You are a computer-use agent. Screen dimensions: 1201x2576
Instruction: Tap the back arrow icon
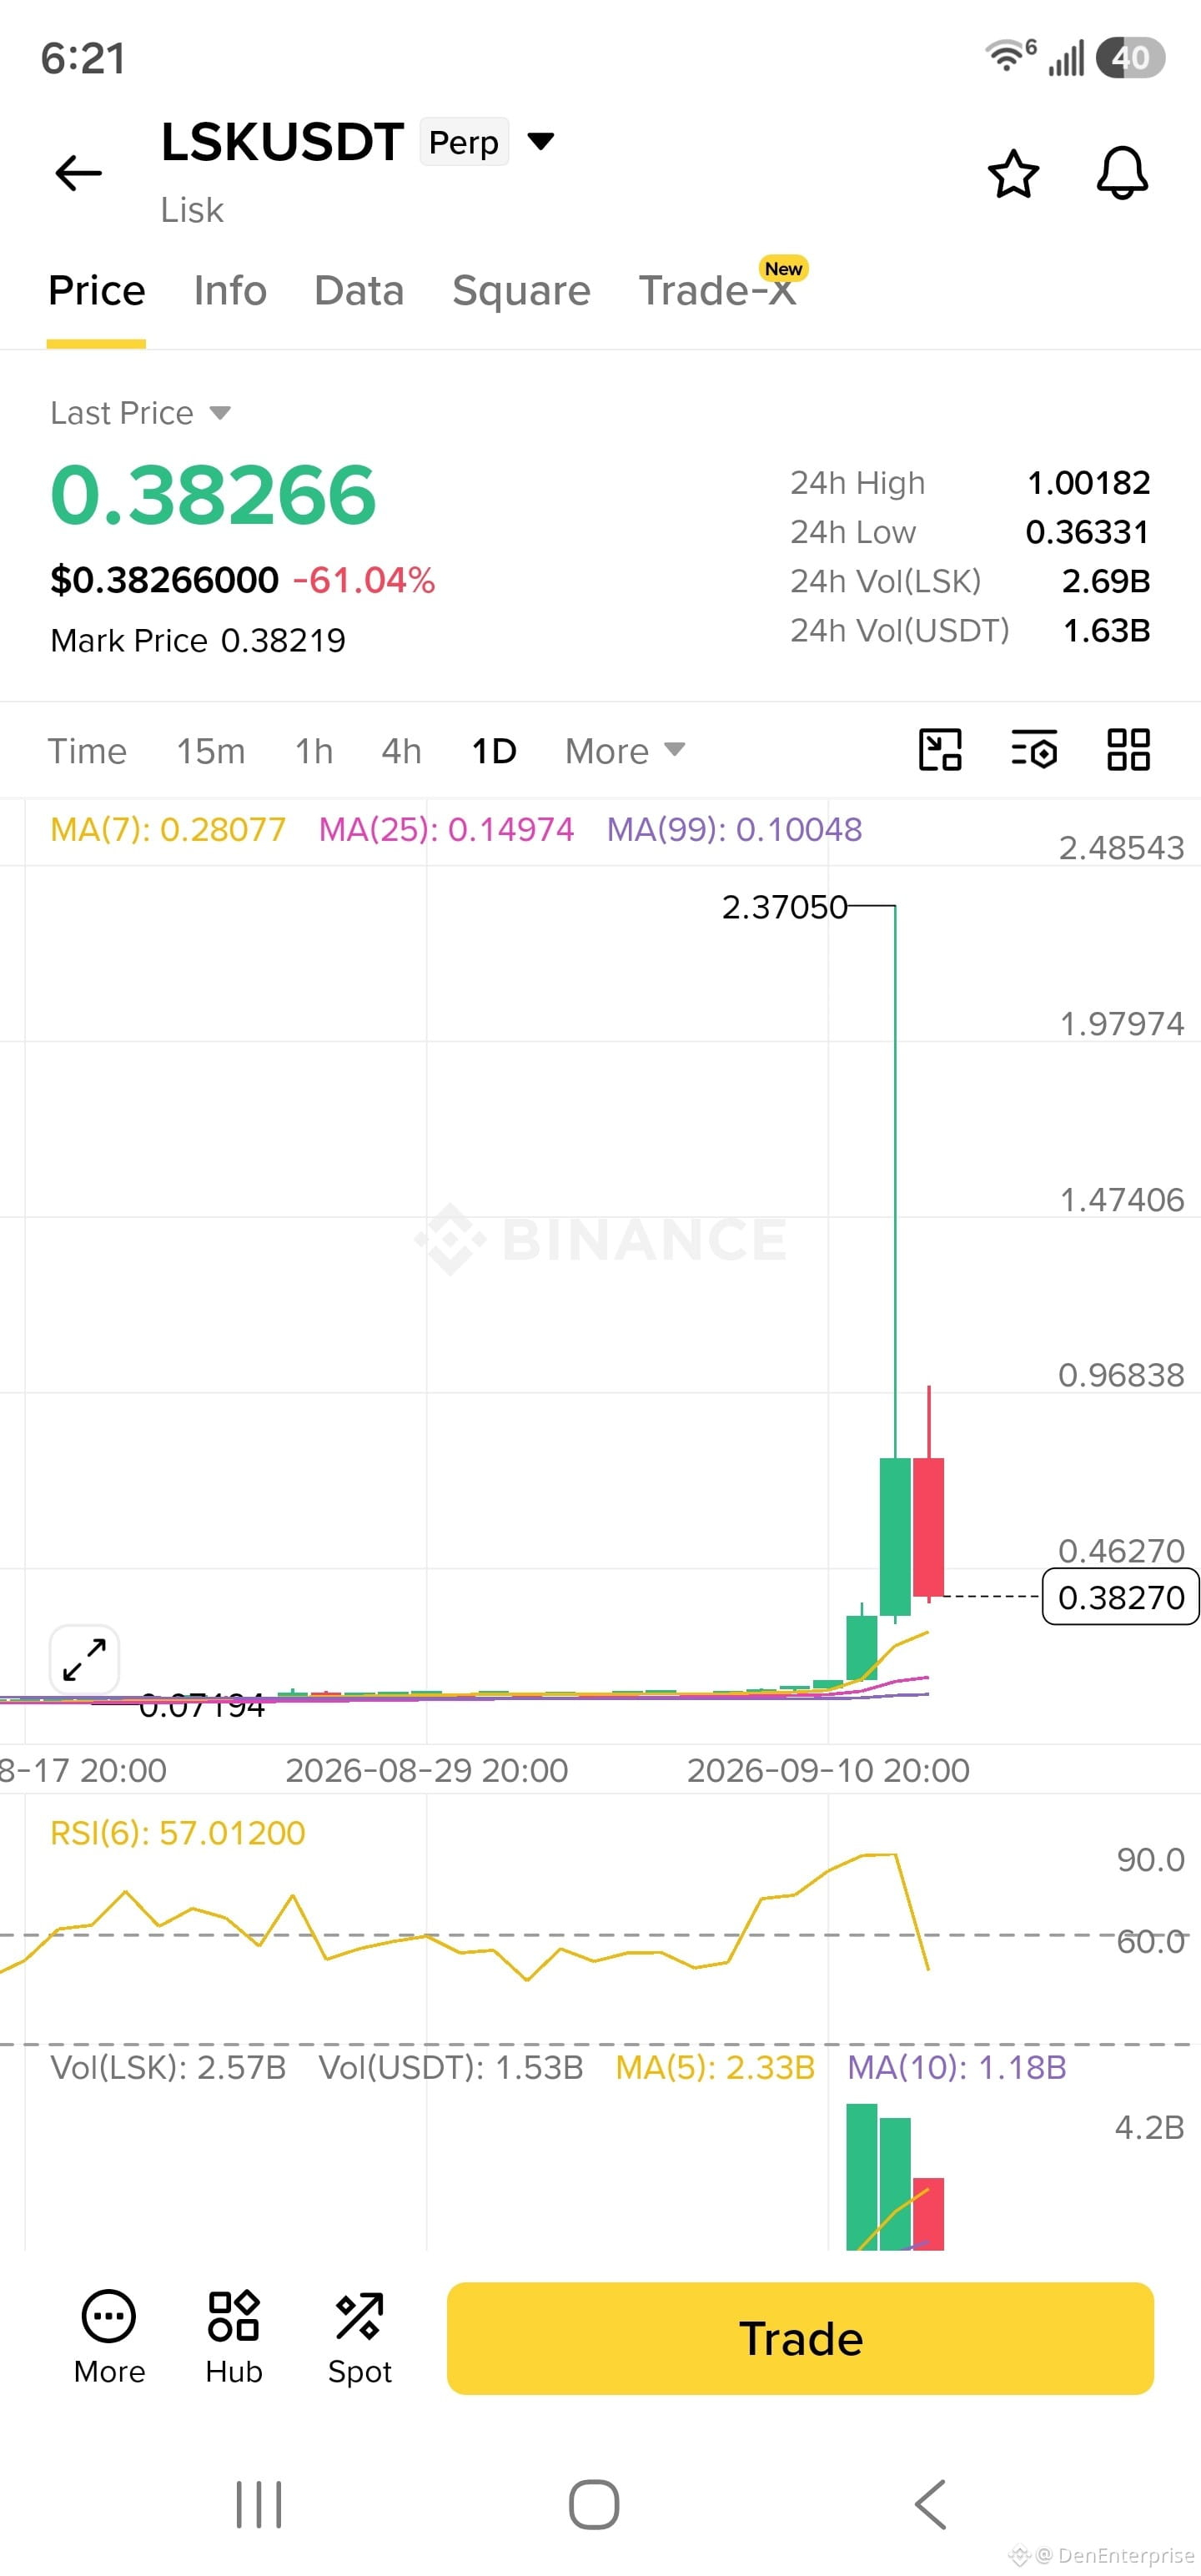tap(78, 173)
